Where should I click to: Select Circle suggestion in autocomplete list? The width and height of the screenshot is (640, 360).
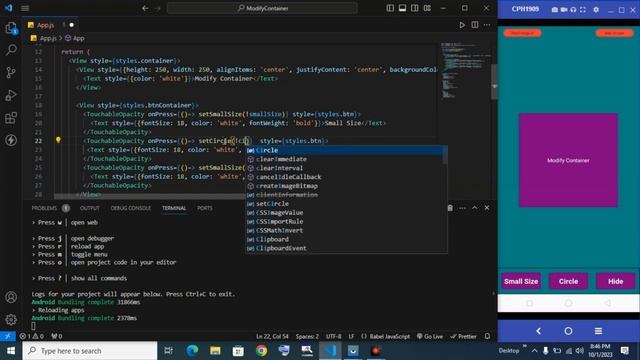pyautogui.click(x=346, y=150)
